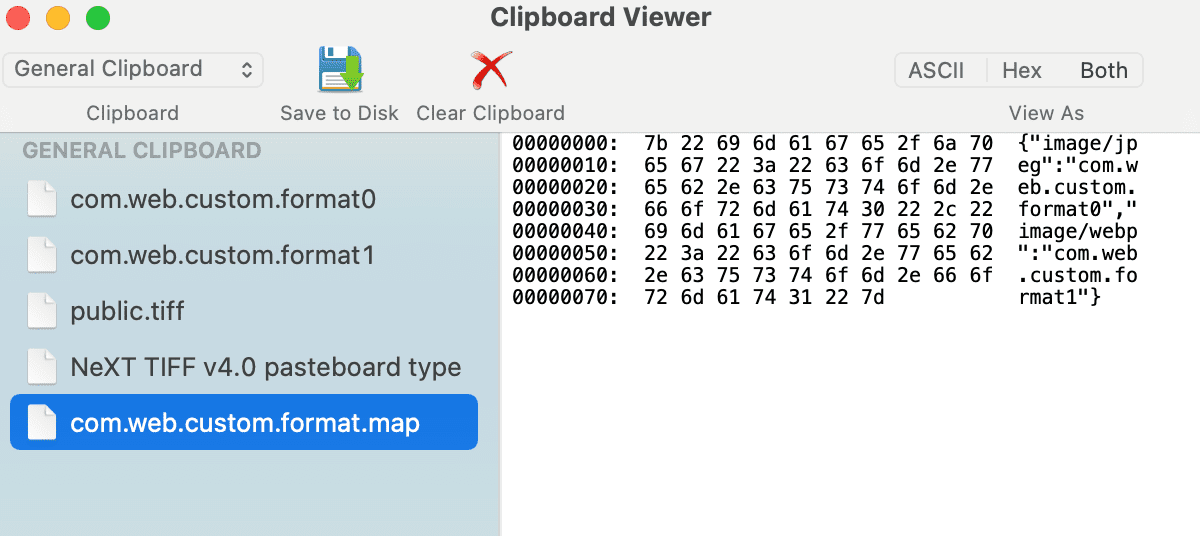Click file icon beside com.web.custom.format0

41,200
